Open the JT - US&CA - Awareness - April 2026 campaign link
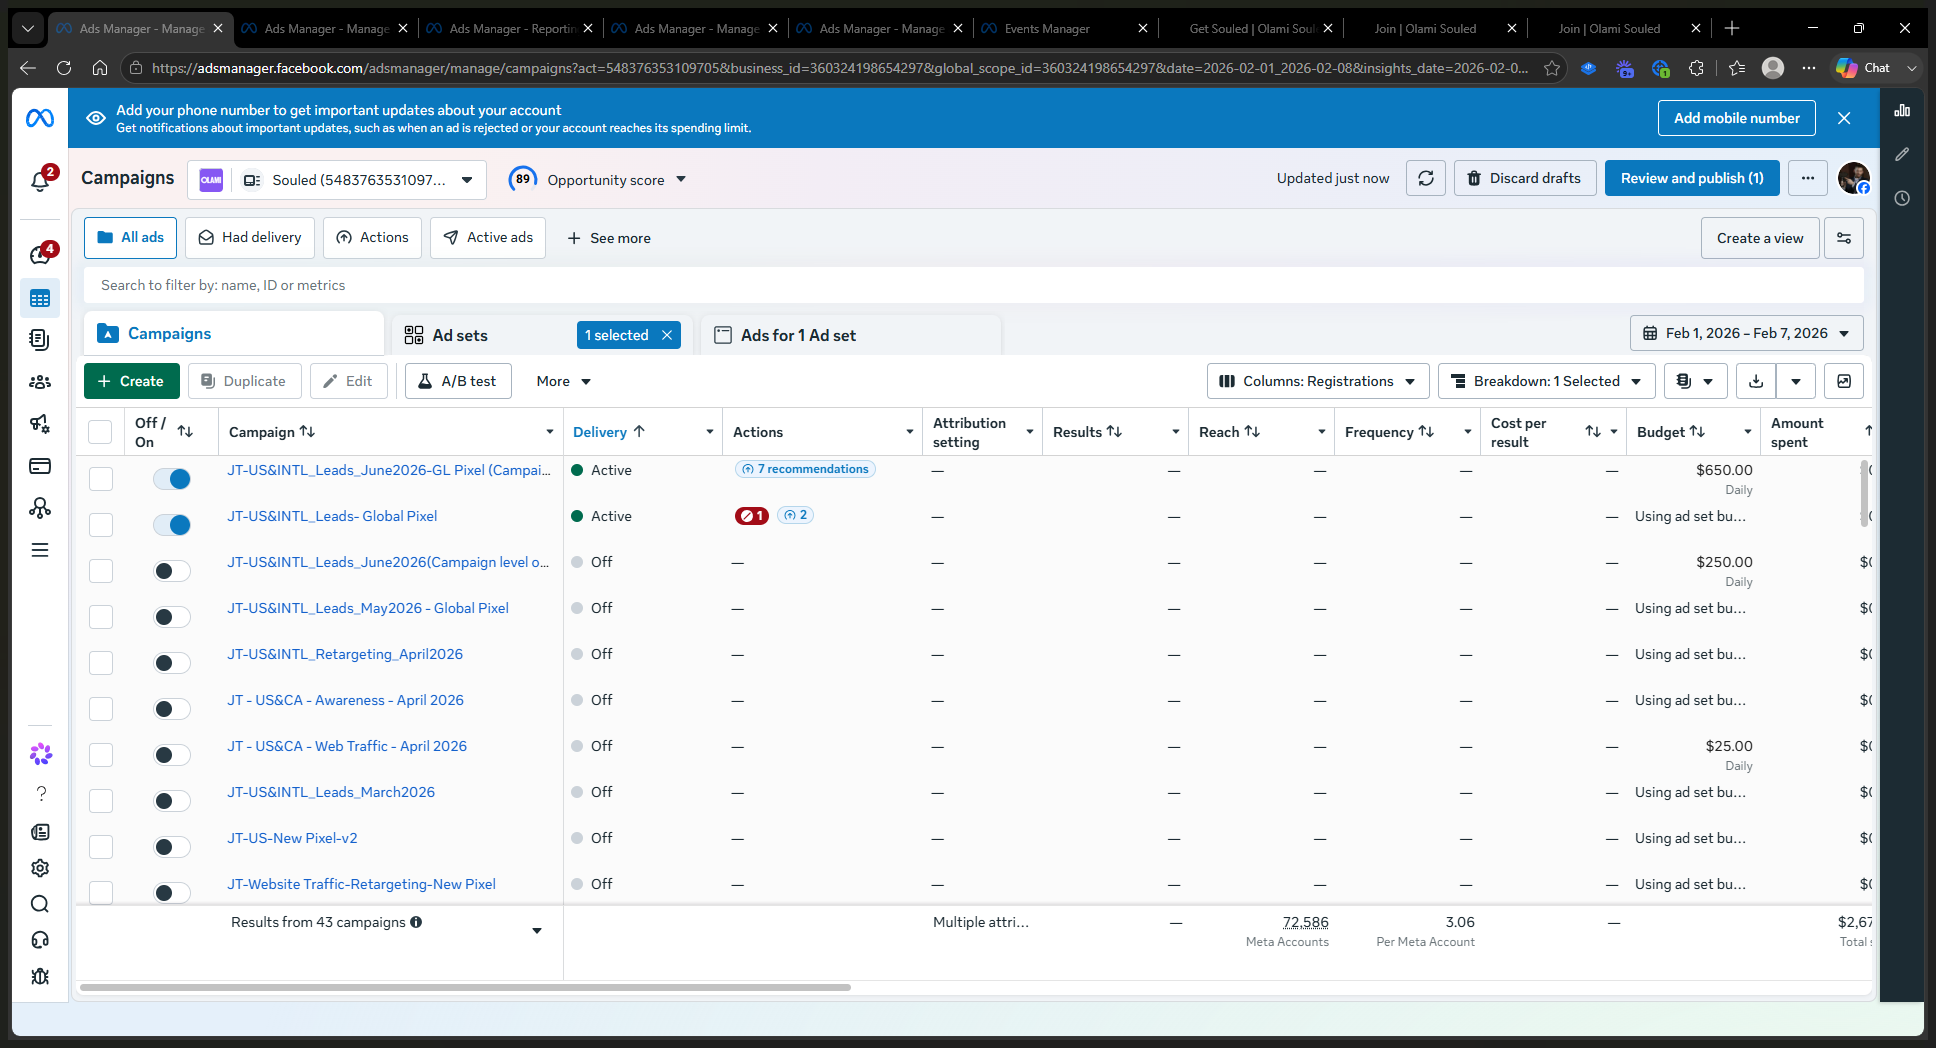 point(346,700)
